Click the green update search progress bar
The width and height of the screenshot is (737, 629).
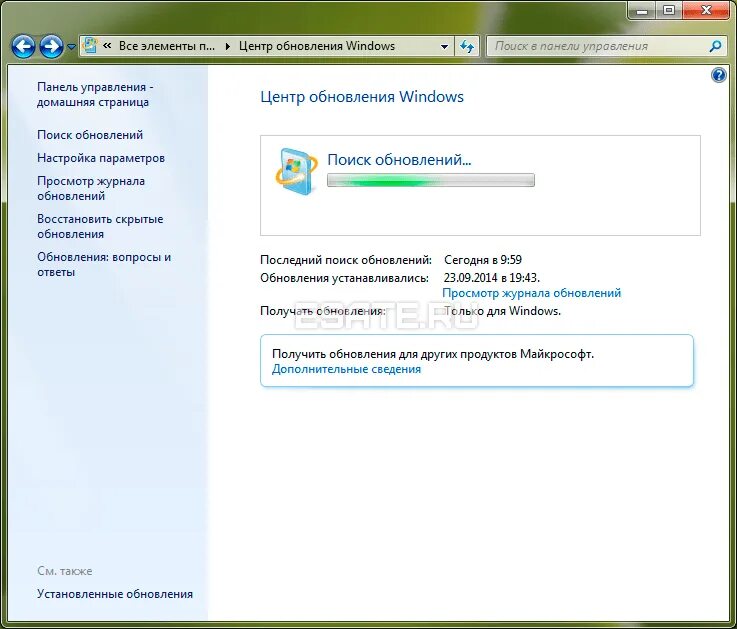point(431,181)
